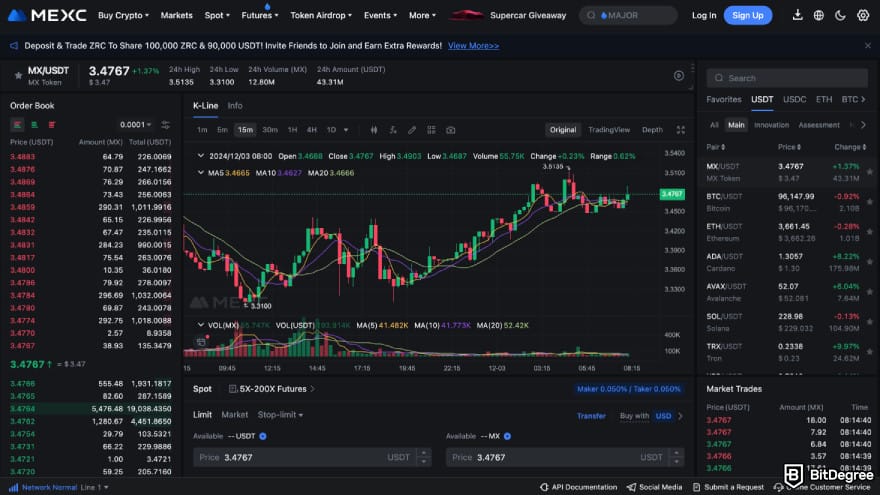The image size is (880, 495).
Task: Switch chart to Original view
Action: [563, 130]
